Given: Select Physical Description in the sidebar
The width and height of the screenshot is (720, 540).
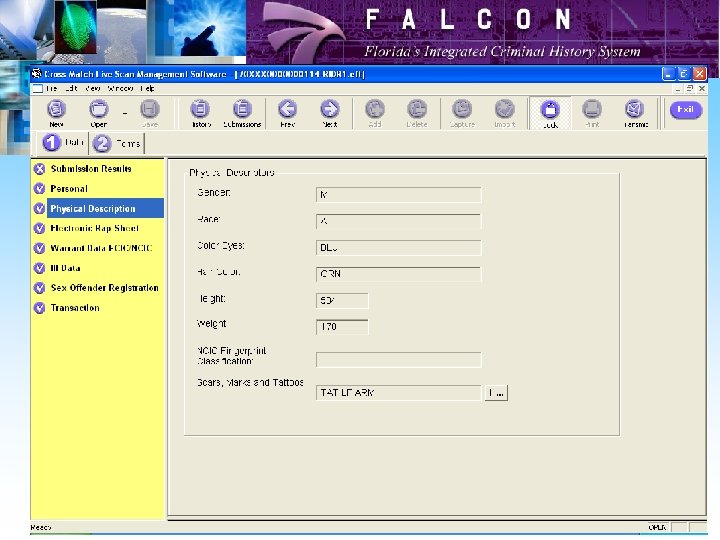Looking at the screenshot, I should click(x=105, y=208).
